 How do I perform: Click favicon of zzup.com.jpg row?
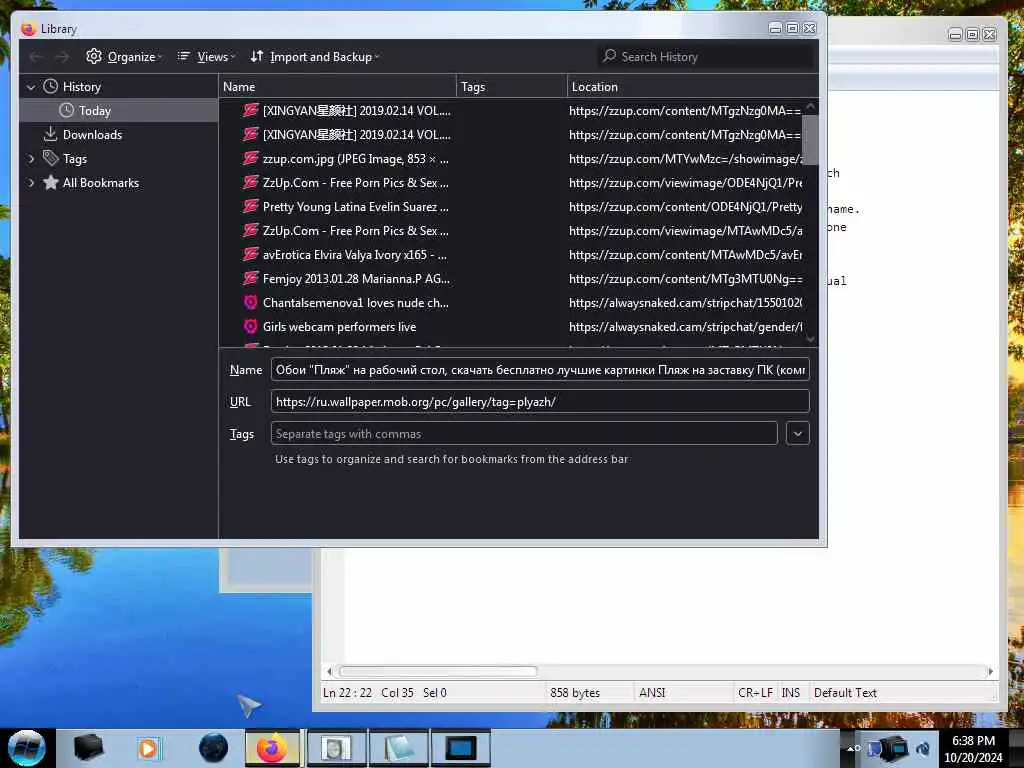coord(251,158)
